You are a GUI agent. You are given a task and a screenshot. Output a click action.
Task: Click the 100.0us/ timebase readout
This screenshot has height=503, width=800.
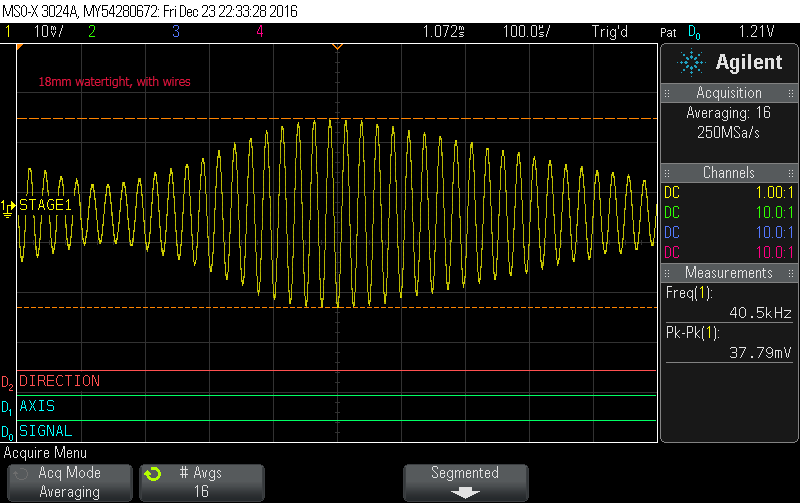[x=527, y=31]
